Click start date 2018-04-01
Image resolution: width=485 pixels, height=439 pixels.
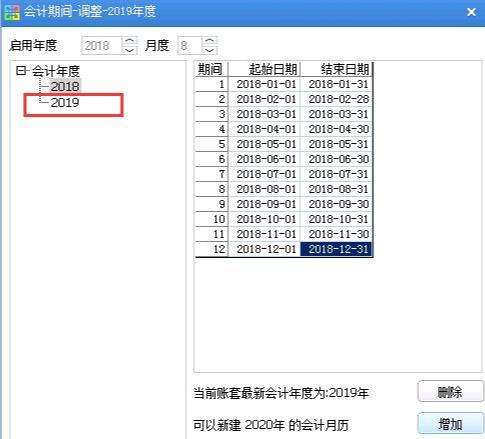click(x=264, y=129)
